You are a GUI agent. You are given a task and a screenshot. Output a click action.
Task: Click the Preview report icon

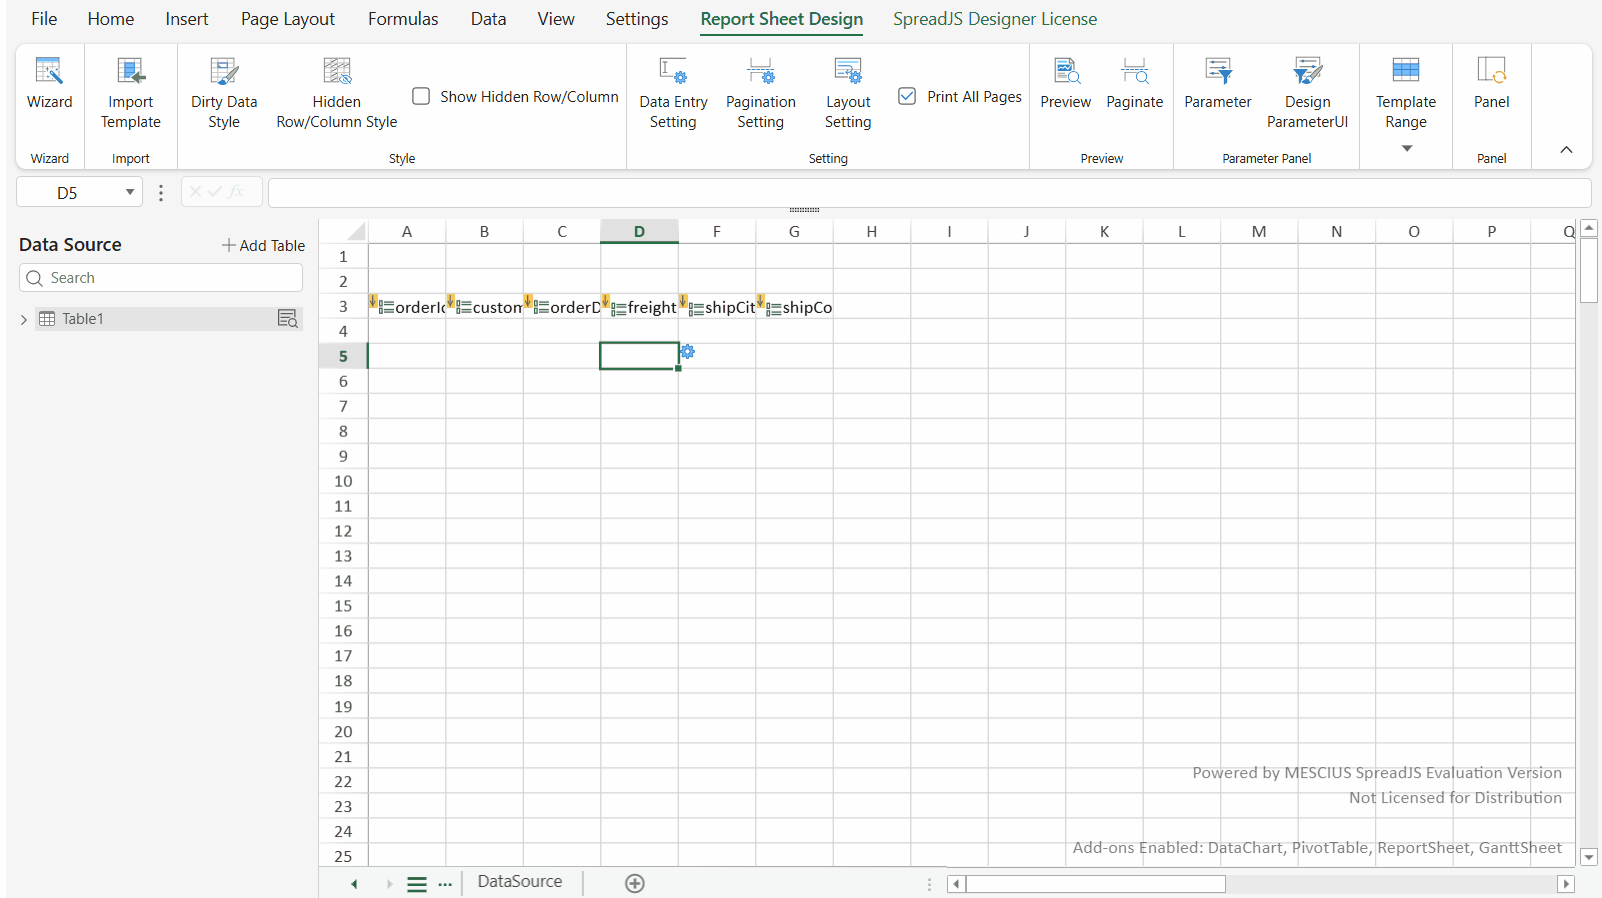(x=1065, y=71)
